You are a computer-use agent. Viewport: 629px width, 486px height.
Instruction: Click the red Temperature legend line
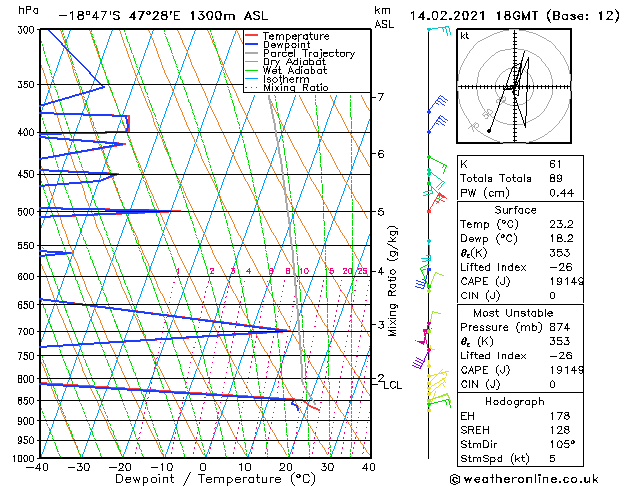(x=251, y=36)
